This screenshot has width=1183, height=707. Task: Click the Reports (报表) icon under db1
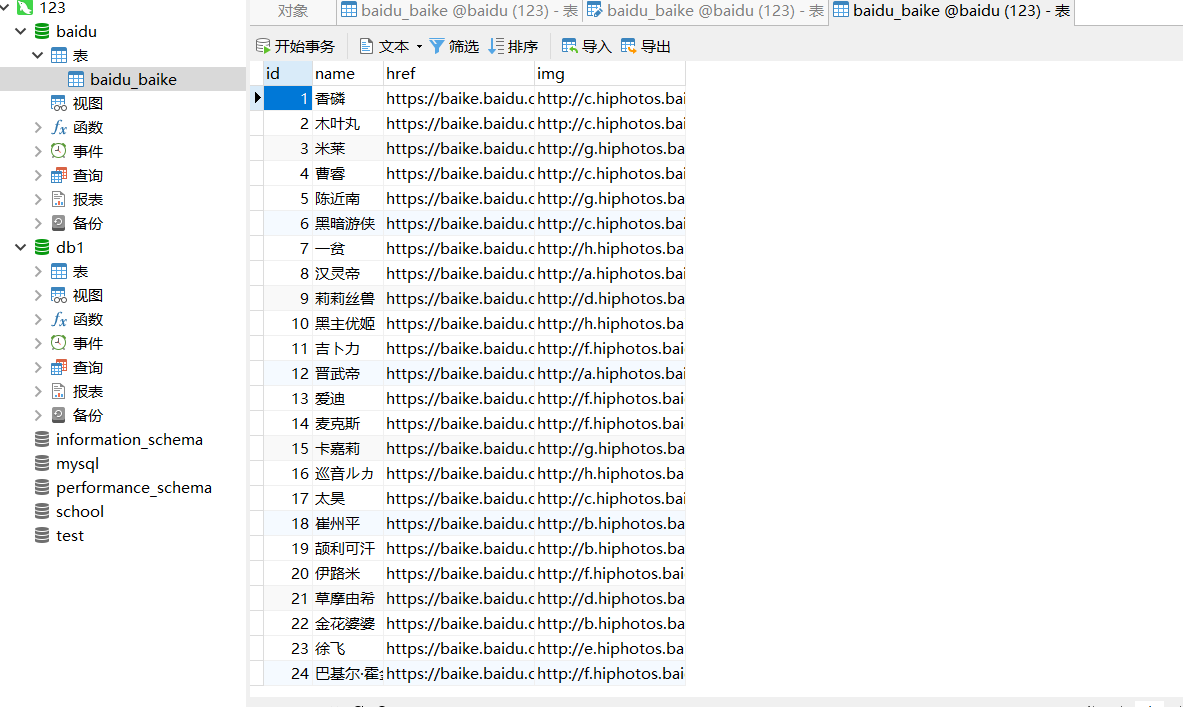tap(59, 392)
